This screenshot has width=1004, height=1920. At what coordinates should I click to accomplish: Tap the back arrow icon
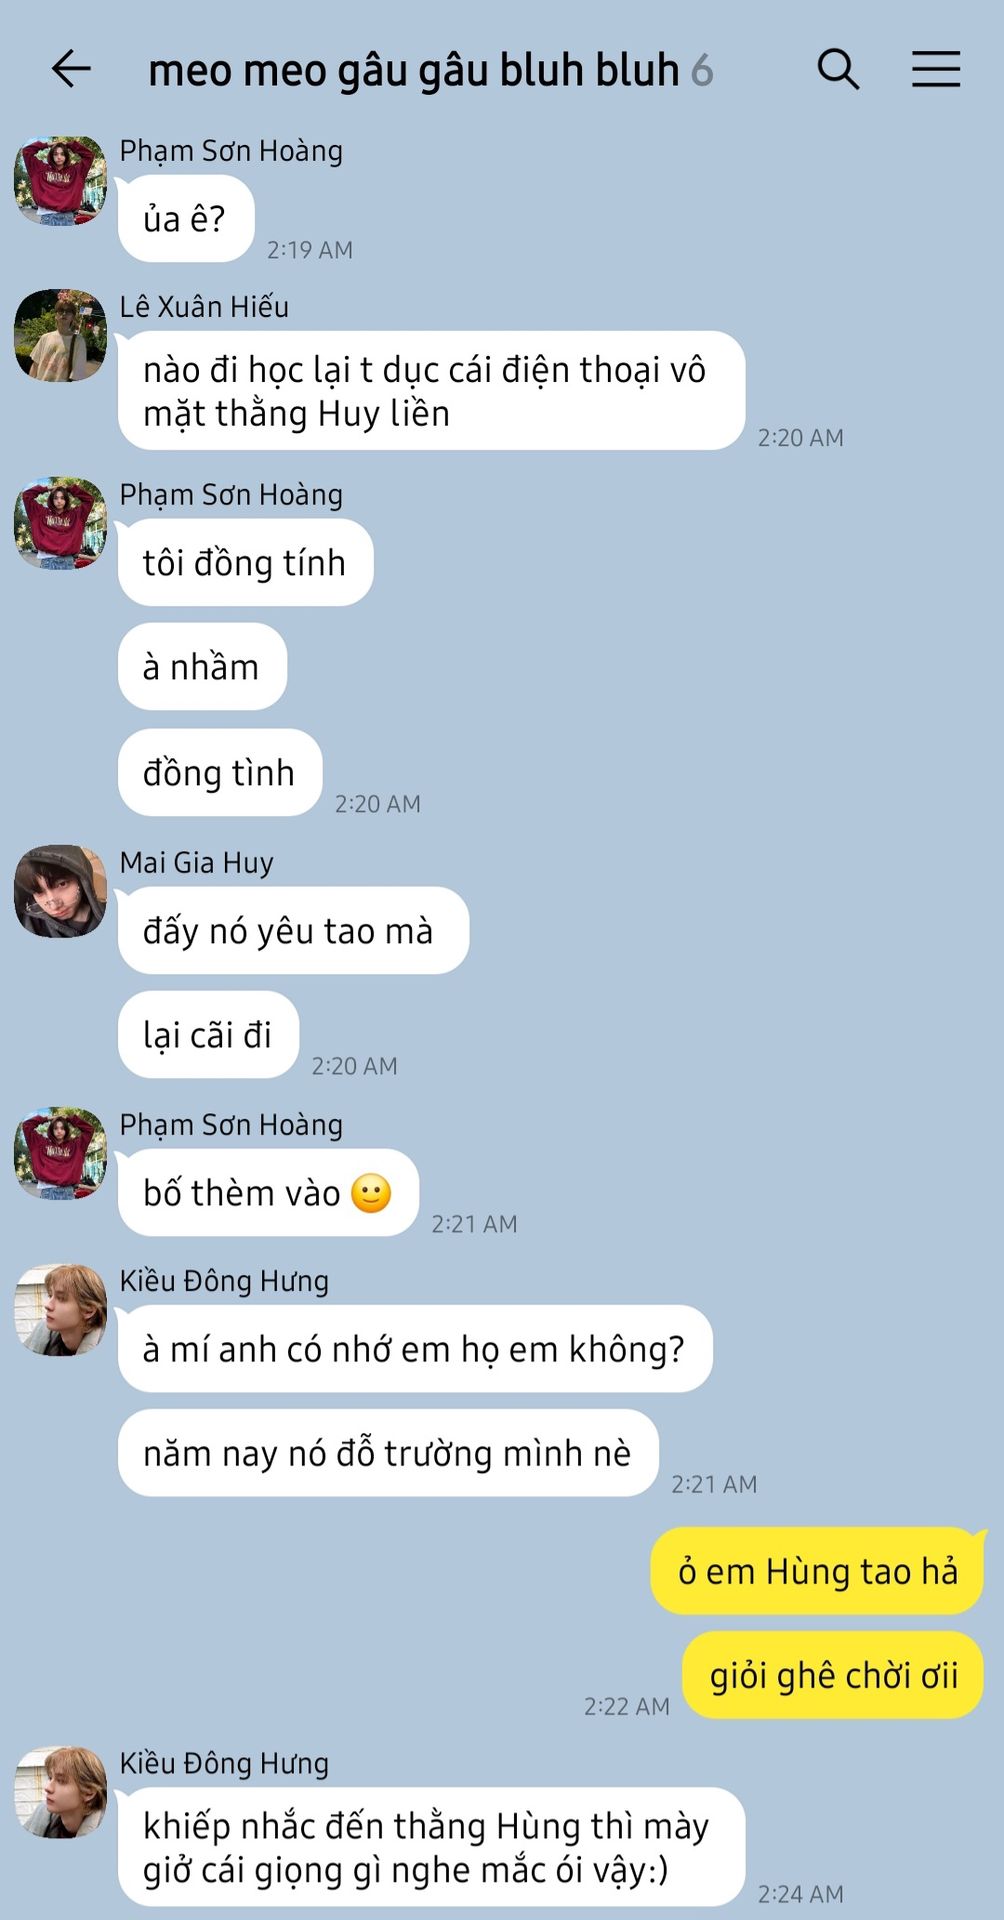[71, 69]
